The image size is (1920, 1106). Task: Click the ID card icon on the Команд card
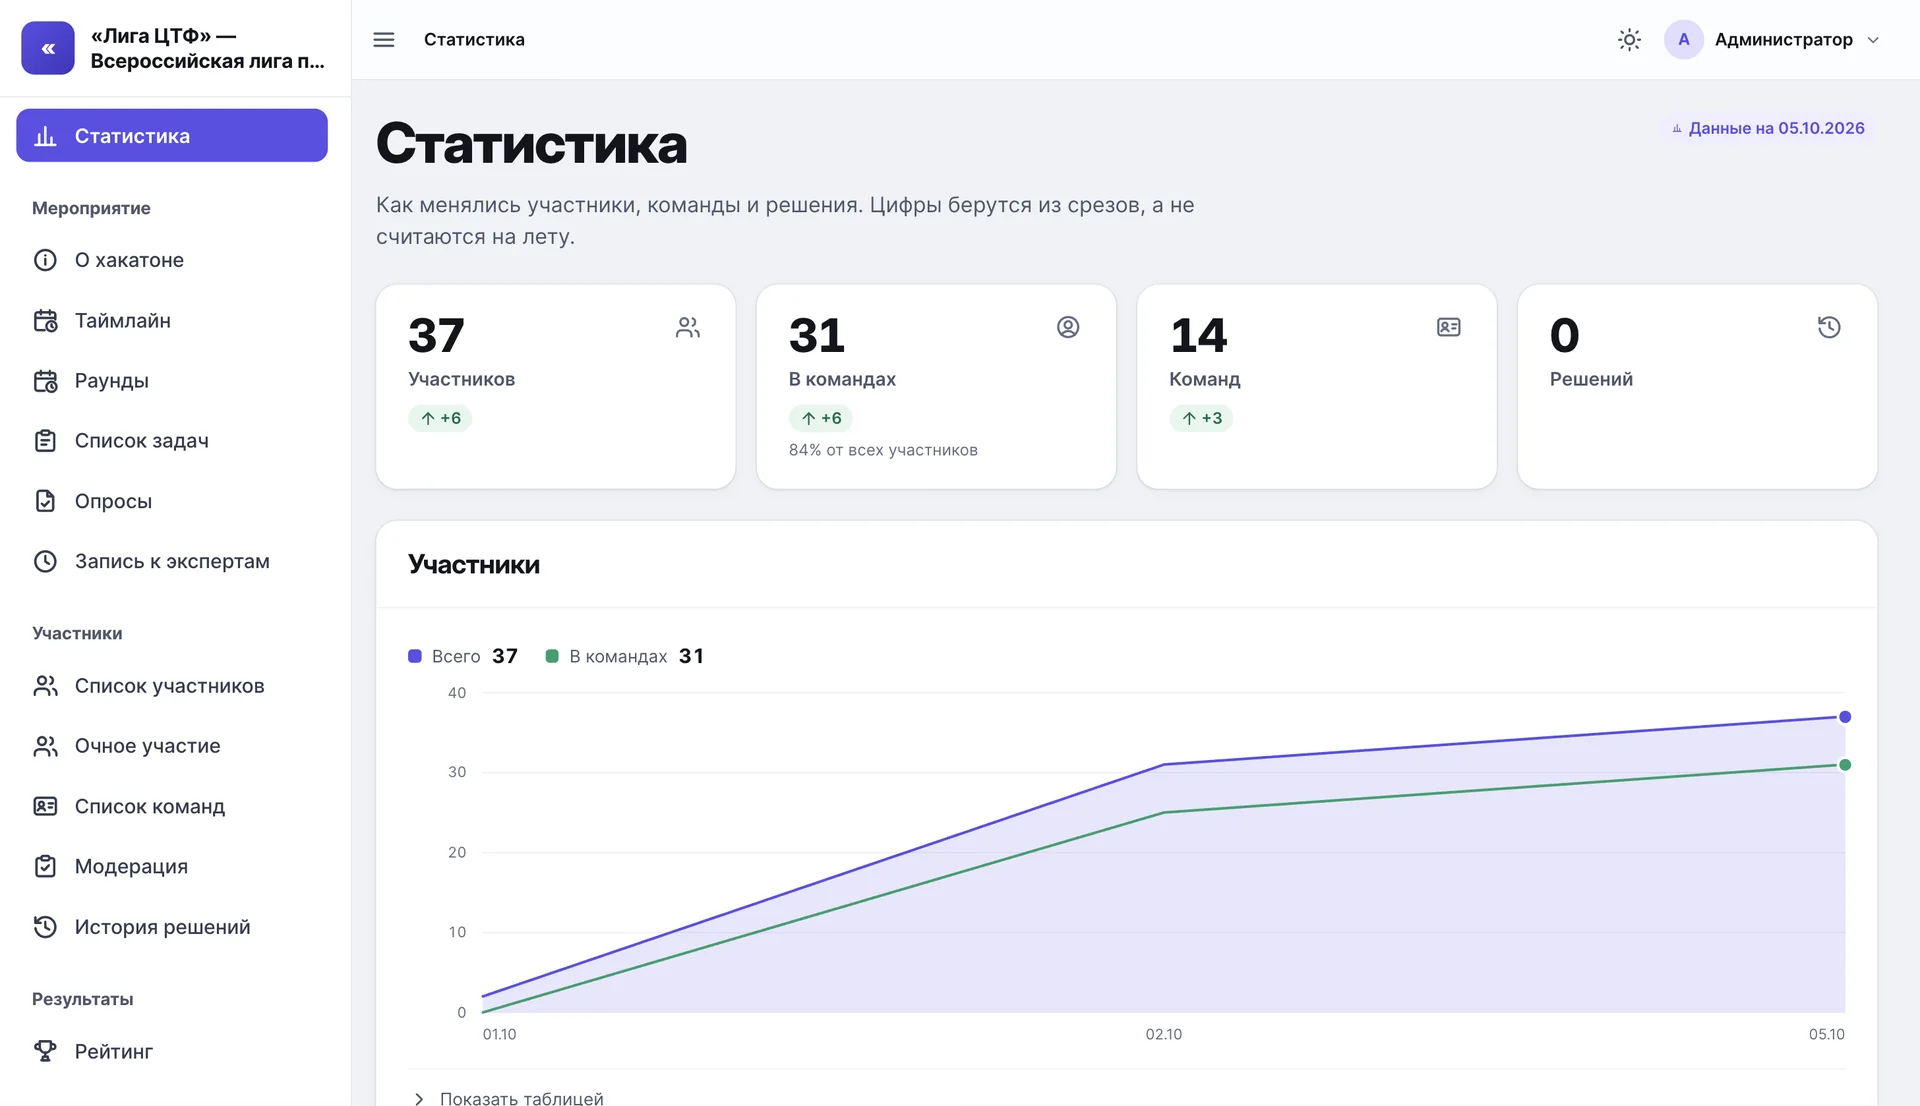[x=1448, y=327]
